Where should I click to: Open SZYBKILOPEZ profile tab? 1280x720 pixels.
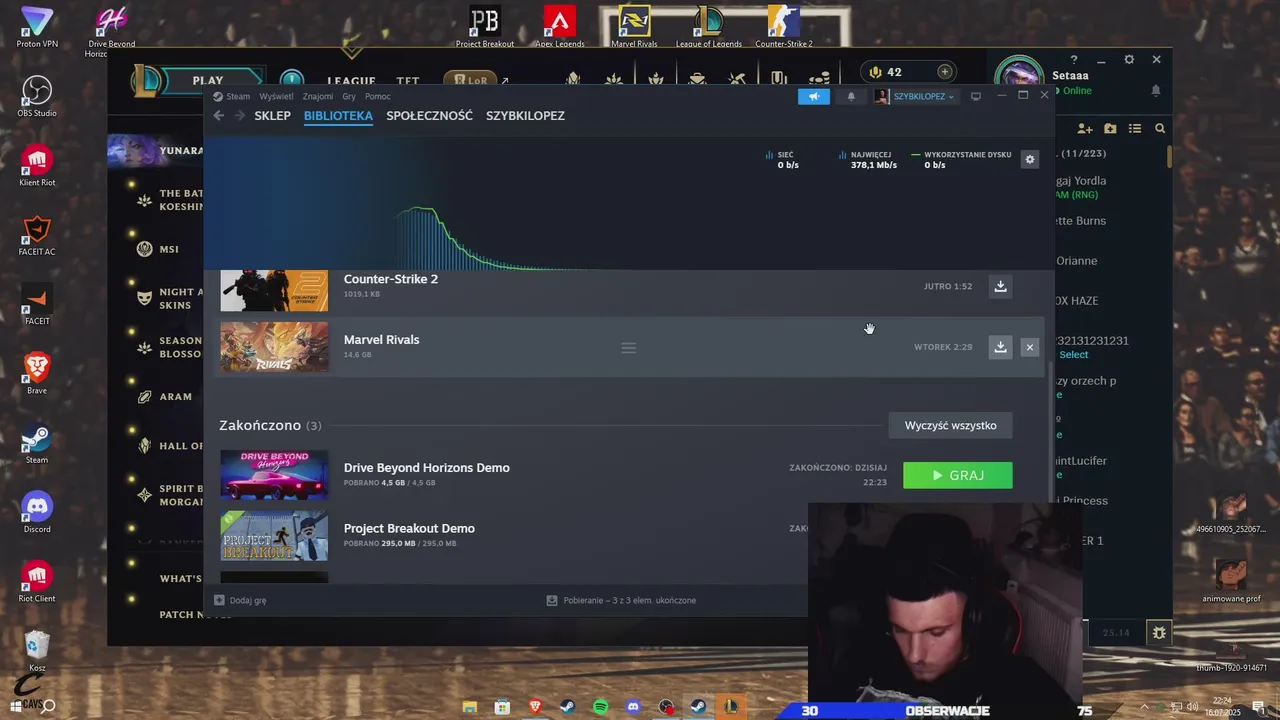point(525,116)
